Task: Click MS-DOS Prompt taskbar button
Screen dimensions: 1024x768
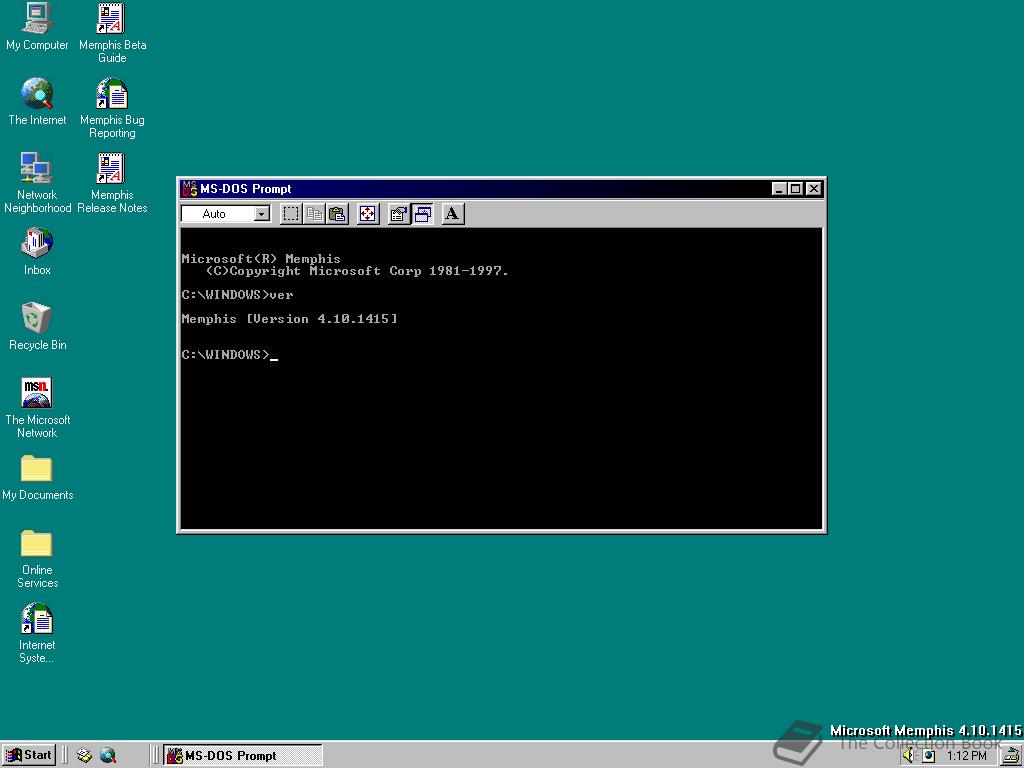Action: (x=242, y=756)
